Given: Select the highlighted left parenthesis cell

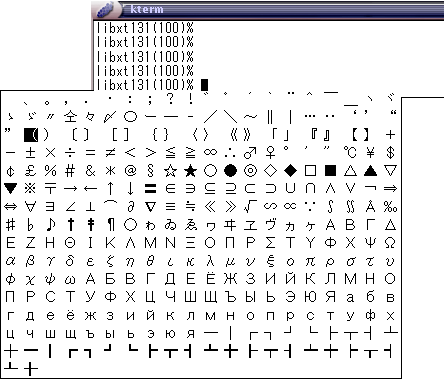Looking at the screenshot, I should tap(31, 135).
